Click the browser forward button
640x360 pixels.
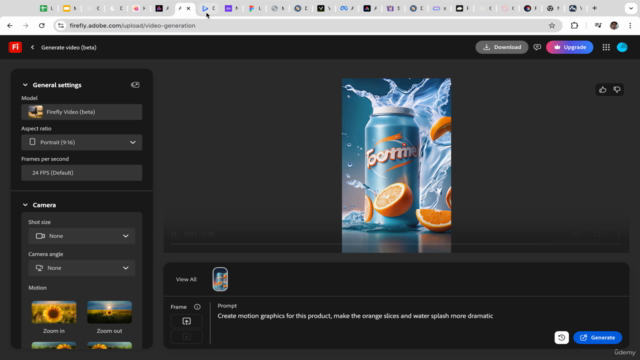(x=25, y=25)
